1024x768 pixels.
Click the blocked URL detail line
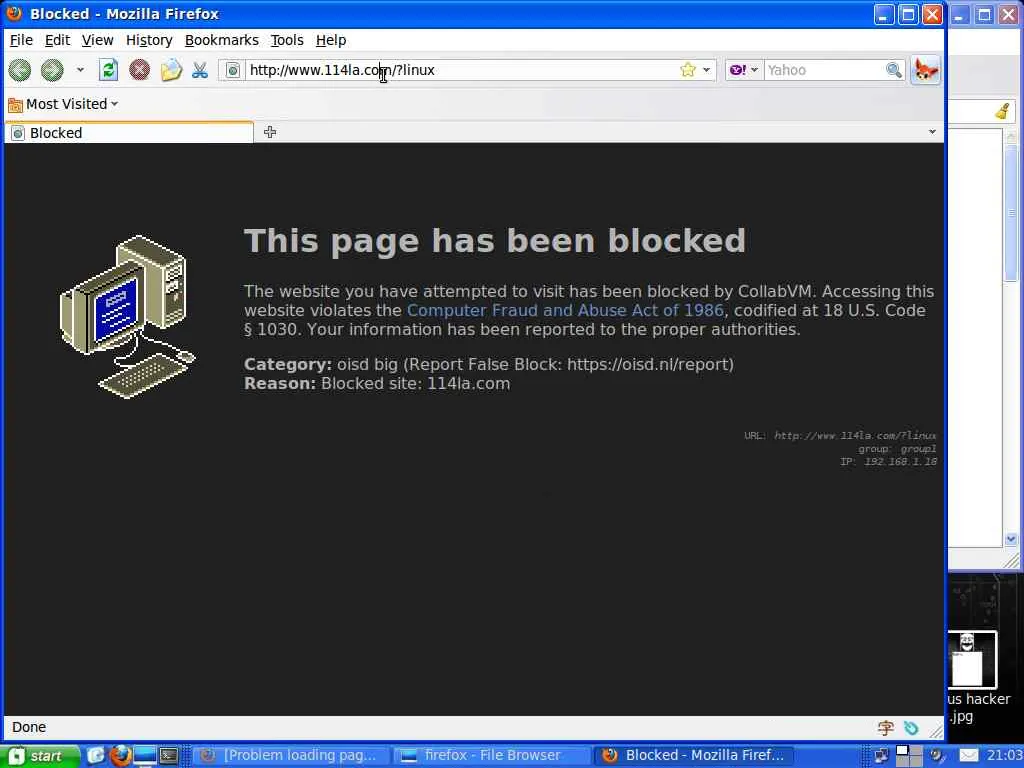840,436
